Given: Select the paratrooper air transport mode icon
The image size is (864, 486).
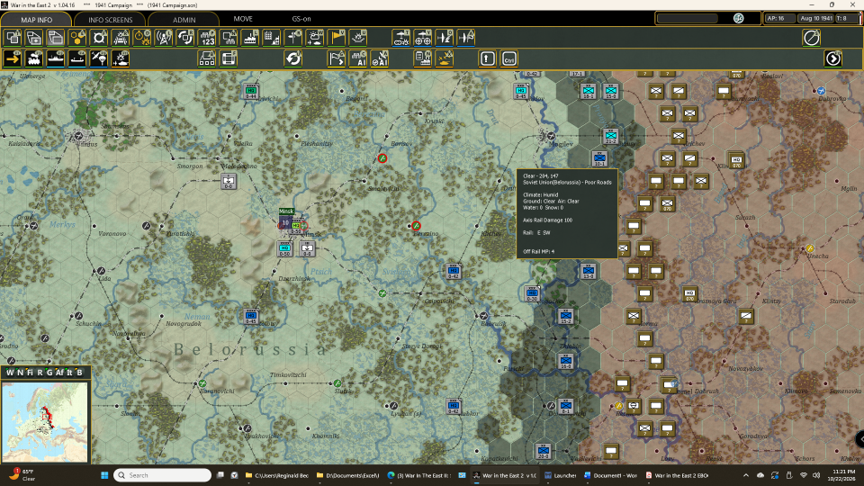Looking at the screenshot, I should (99, 58).
